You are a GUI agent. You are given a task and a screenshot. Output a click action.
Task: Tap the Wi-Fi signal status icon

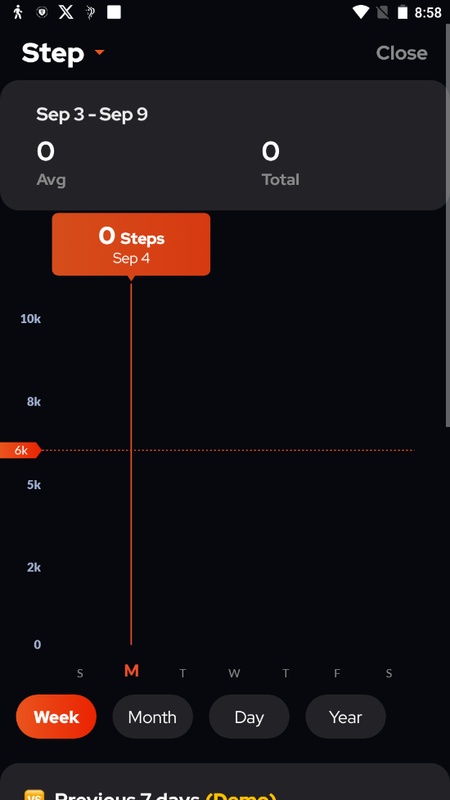click(x=361, y=12)
